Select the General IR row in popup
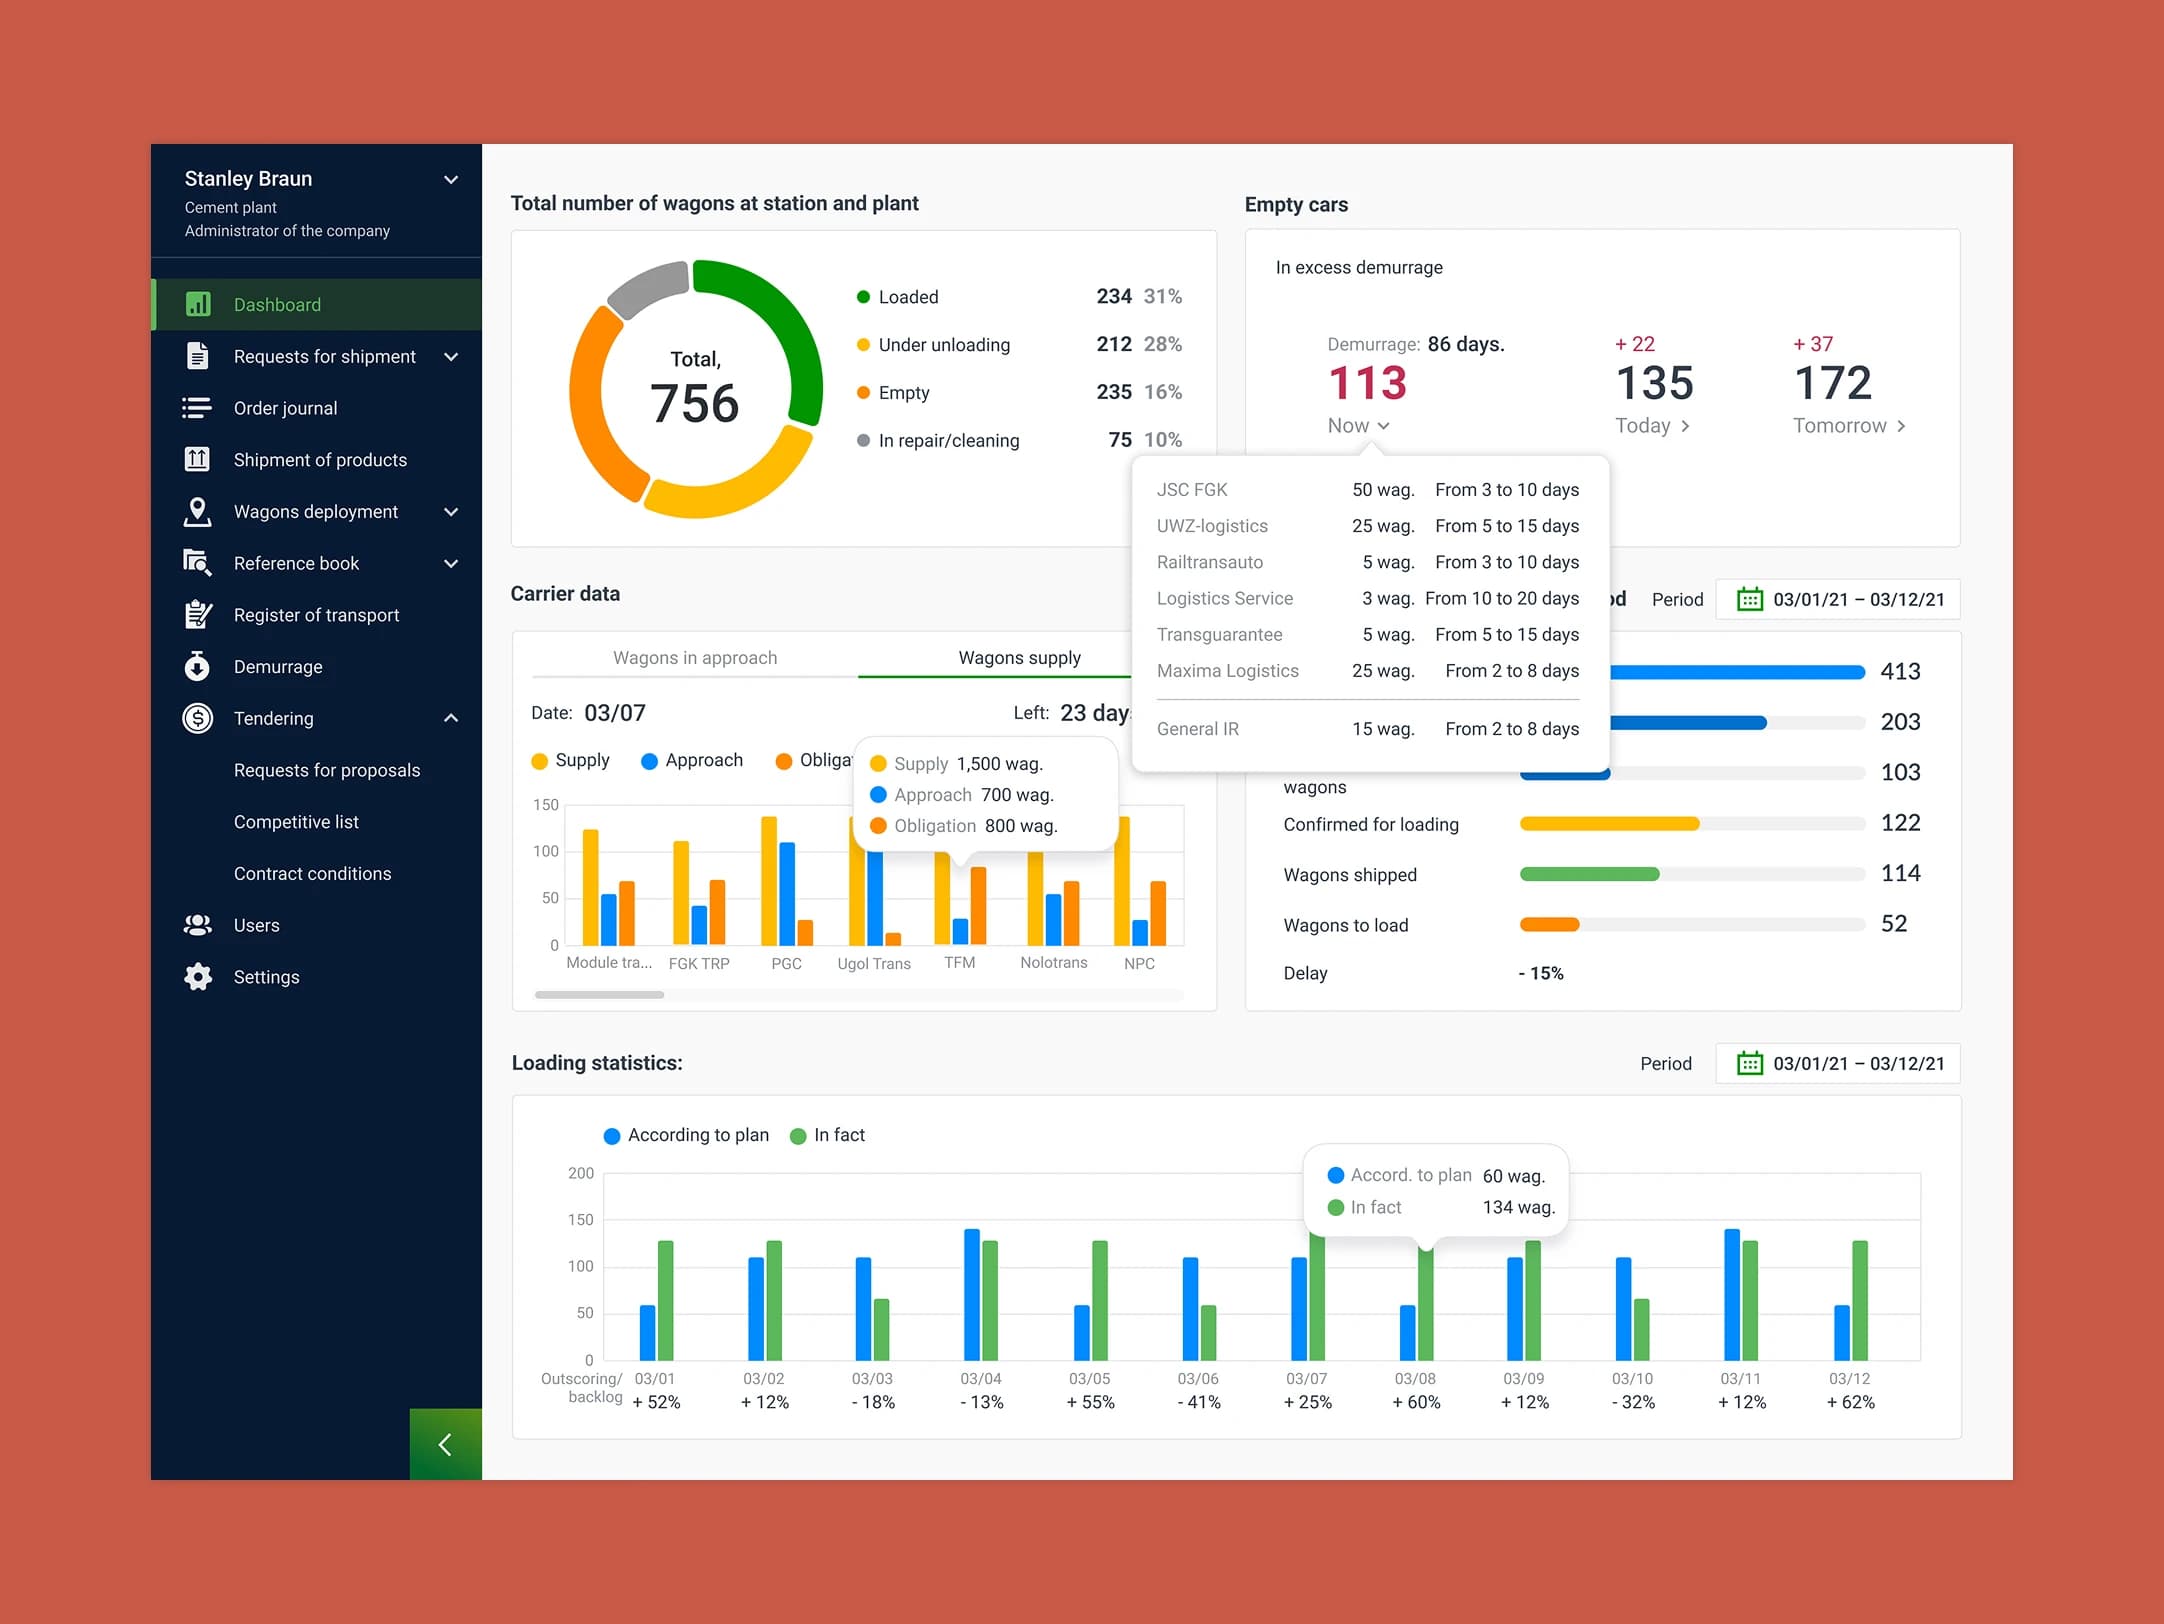This screenshot has height=1624, width=2164. (x=1368, y=729)
